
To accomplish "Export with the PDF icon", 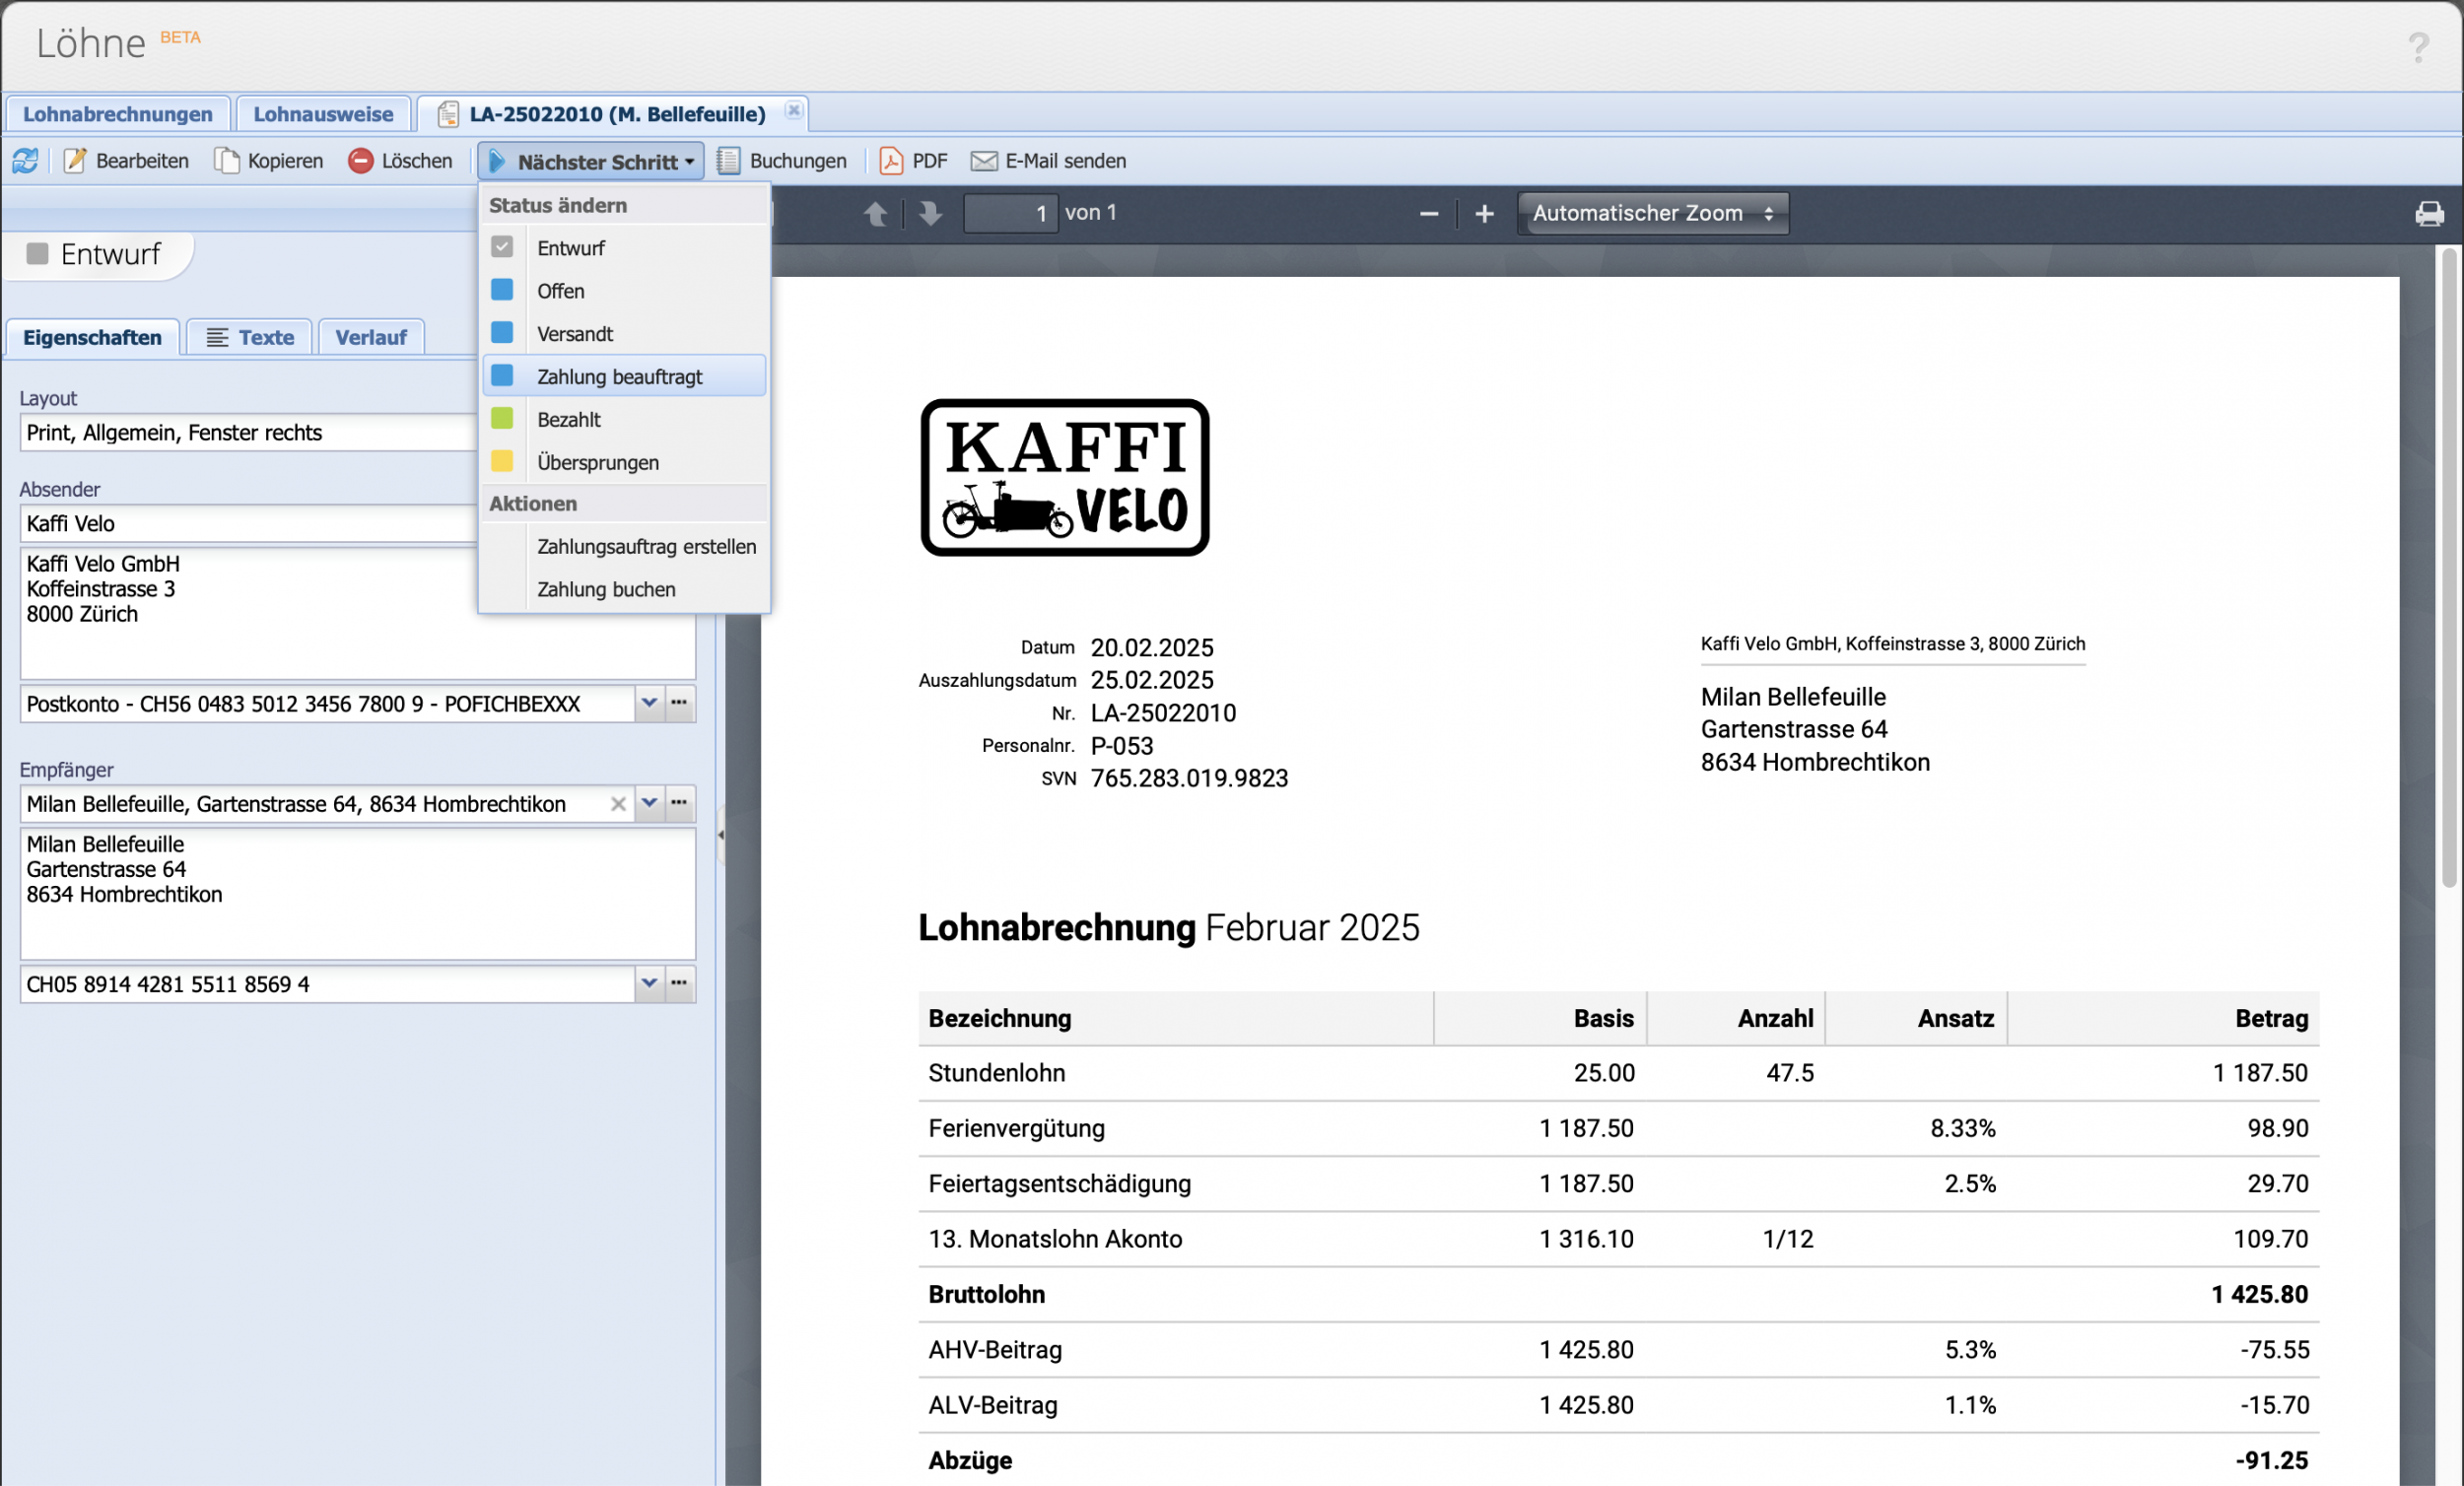I will click(890, 161).
